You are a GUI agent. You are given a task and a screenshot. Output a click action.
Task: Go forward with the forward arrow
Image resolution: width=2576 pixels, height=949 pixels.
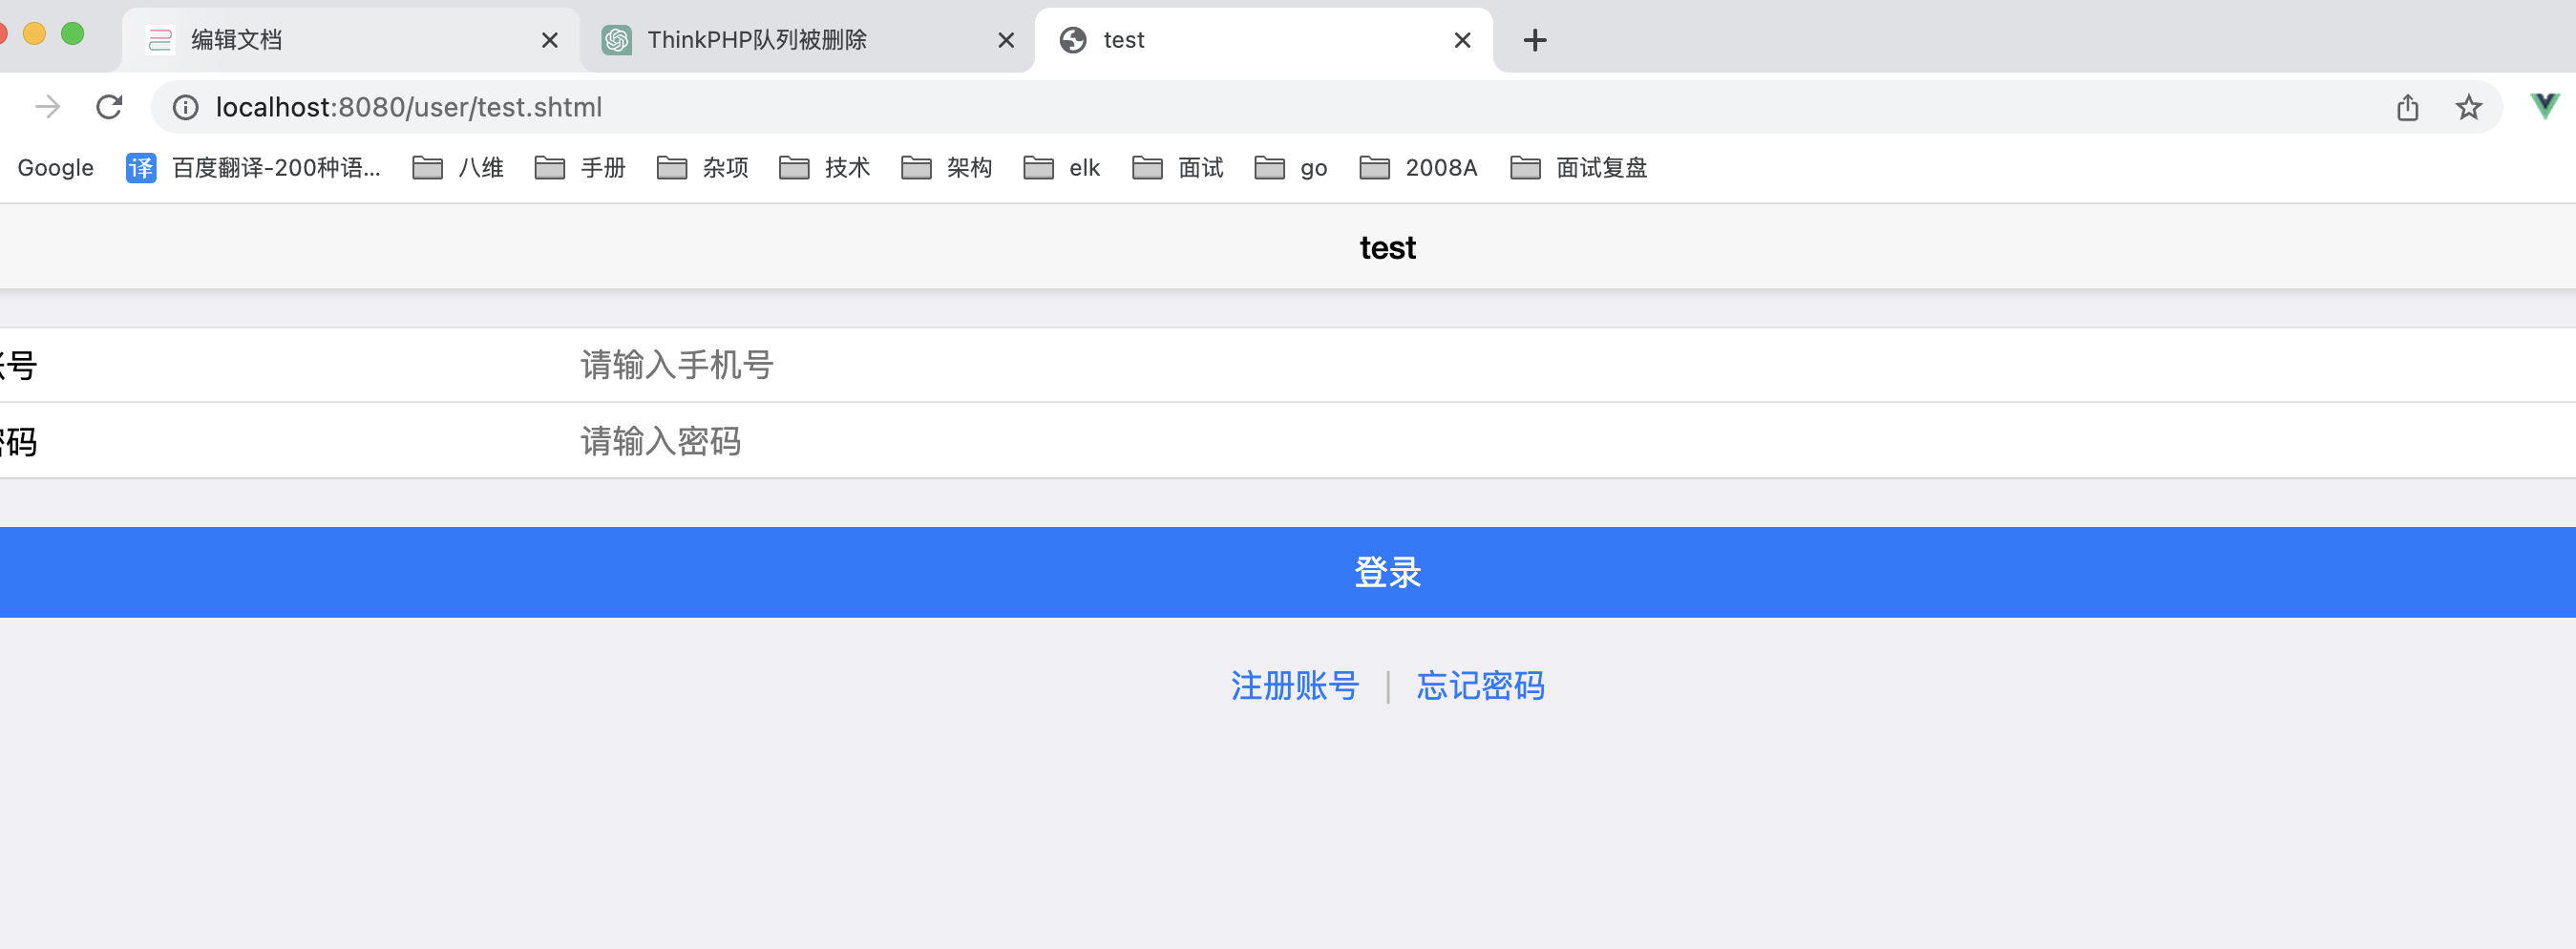pos(47,107)
